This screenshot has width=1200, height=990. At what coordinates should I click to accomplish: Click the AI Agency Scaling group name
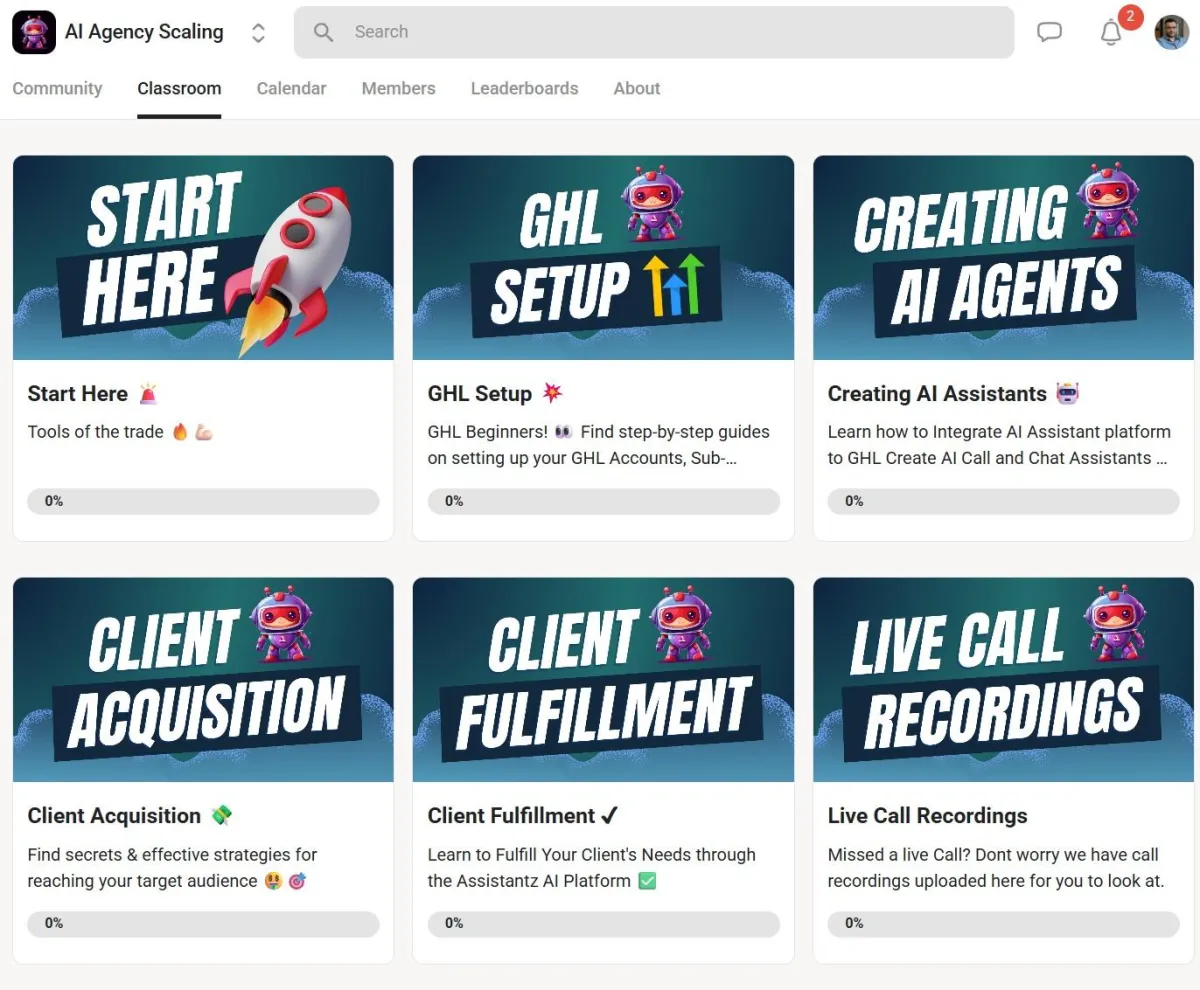click(x=144, y=32)
